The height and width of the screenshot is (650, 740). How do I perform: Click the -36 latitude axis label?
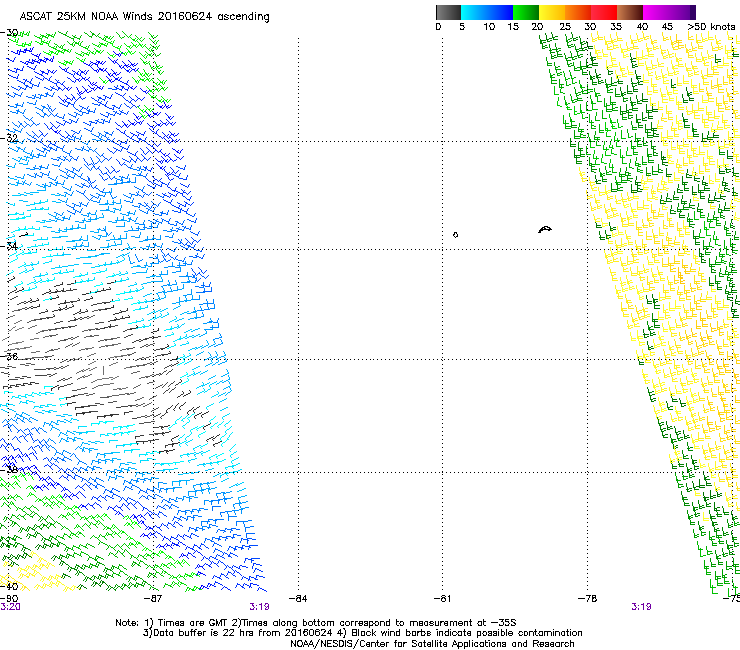point(9,356)
